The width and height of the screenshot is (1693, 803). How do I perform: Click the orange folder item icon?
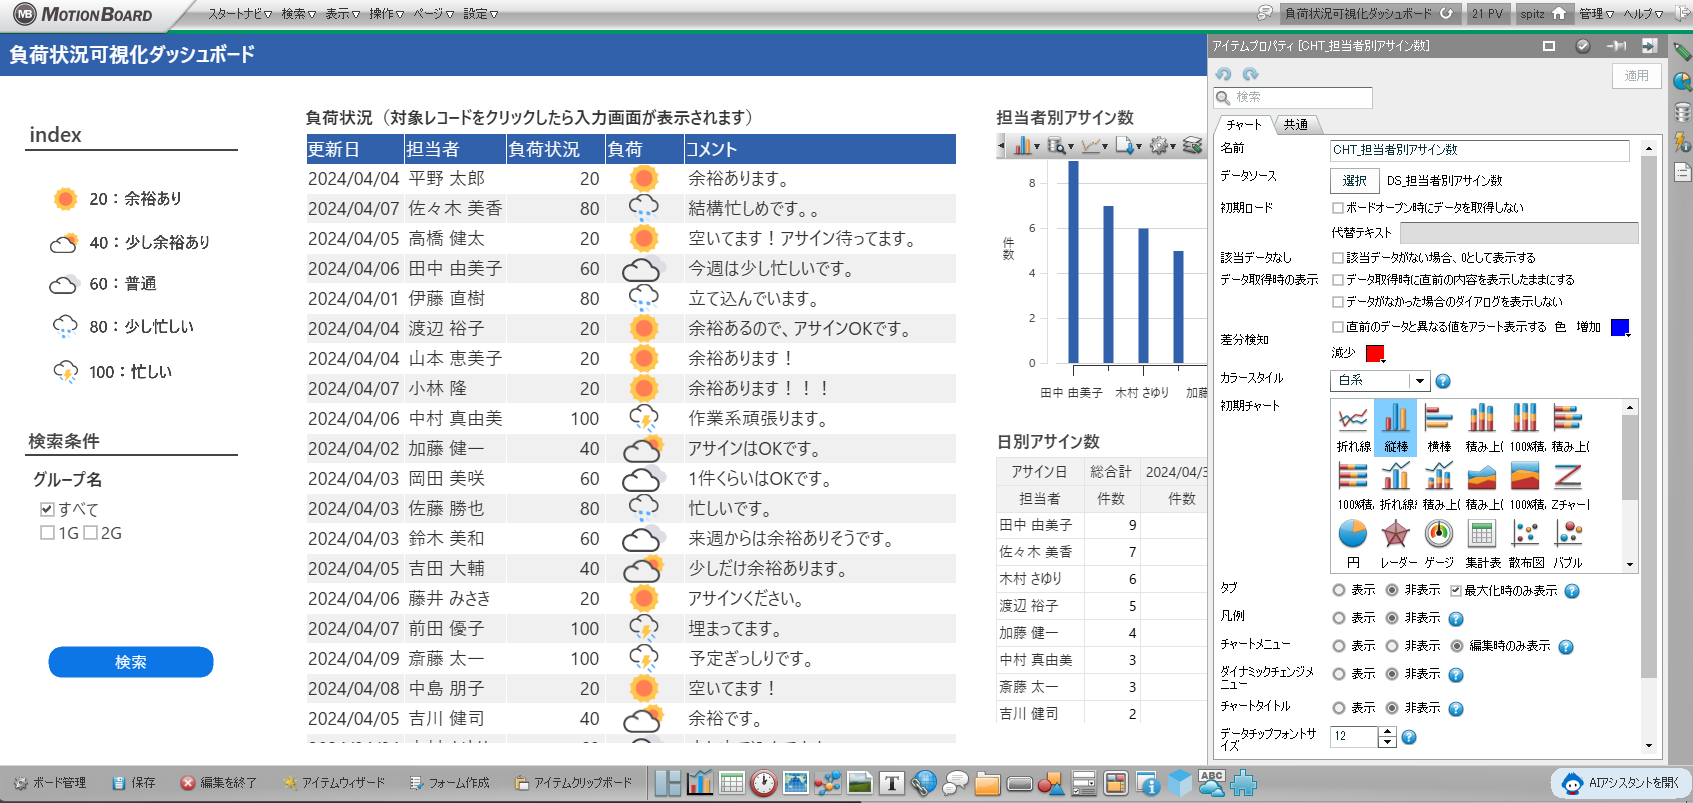point(988,783)
